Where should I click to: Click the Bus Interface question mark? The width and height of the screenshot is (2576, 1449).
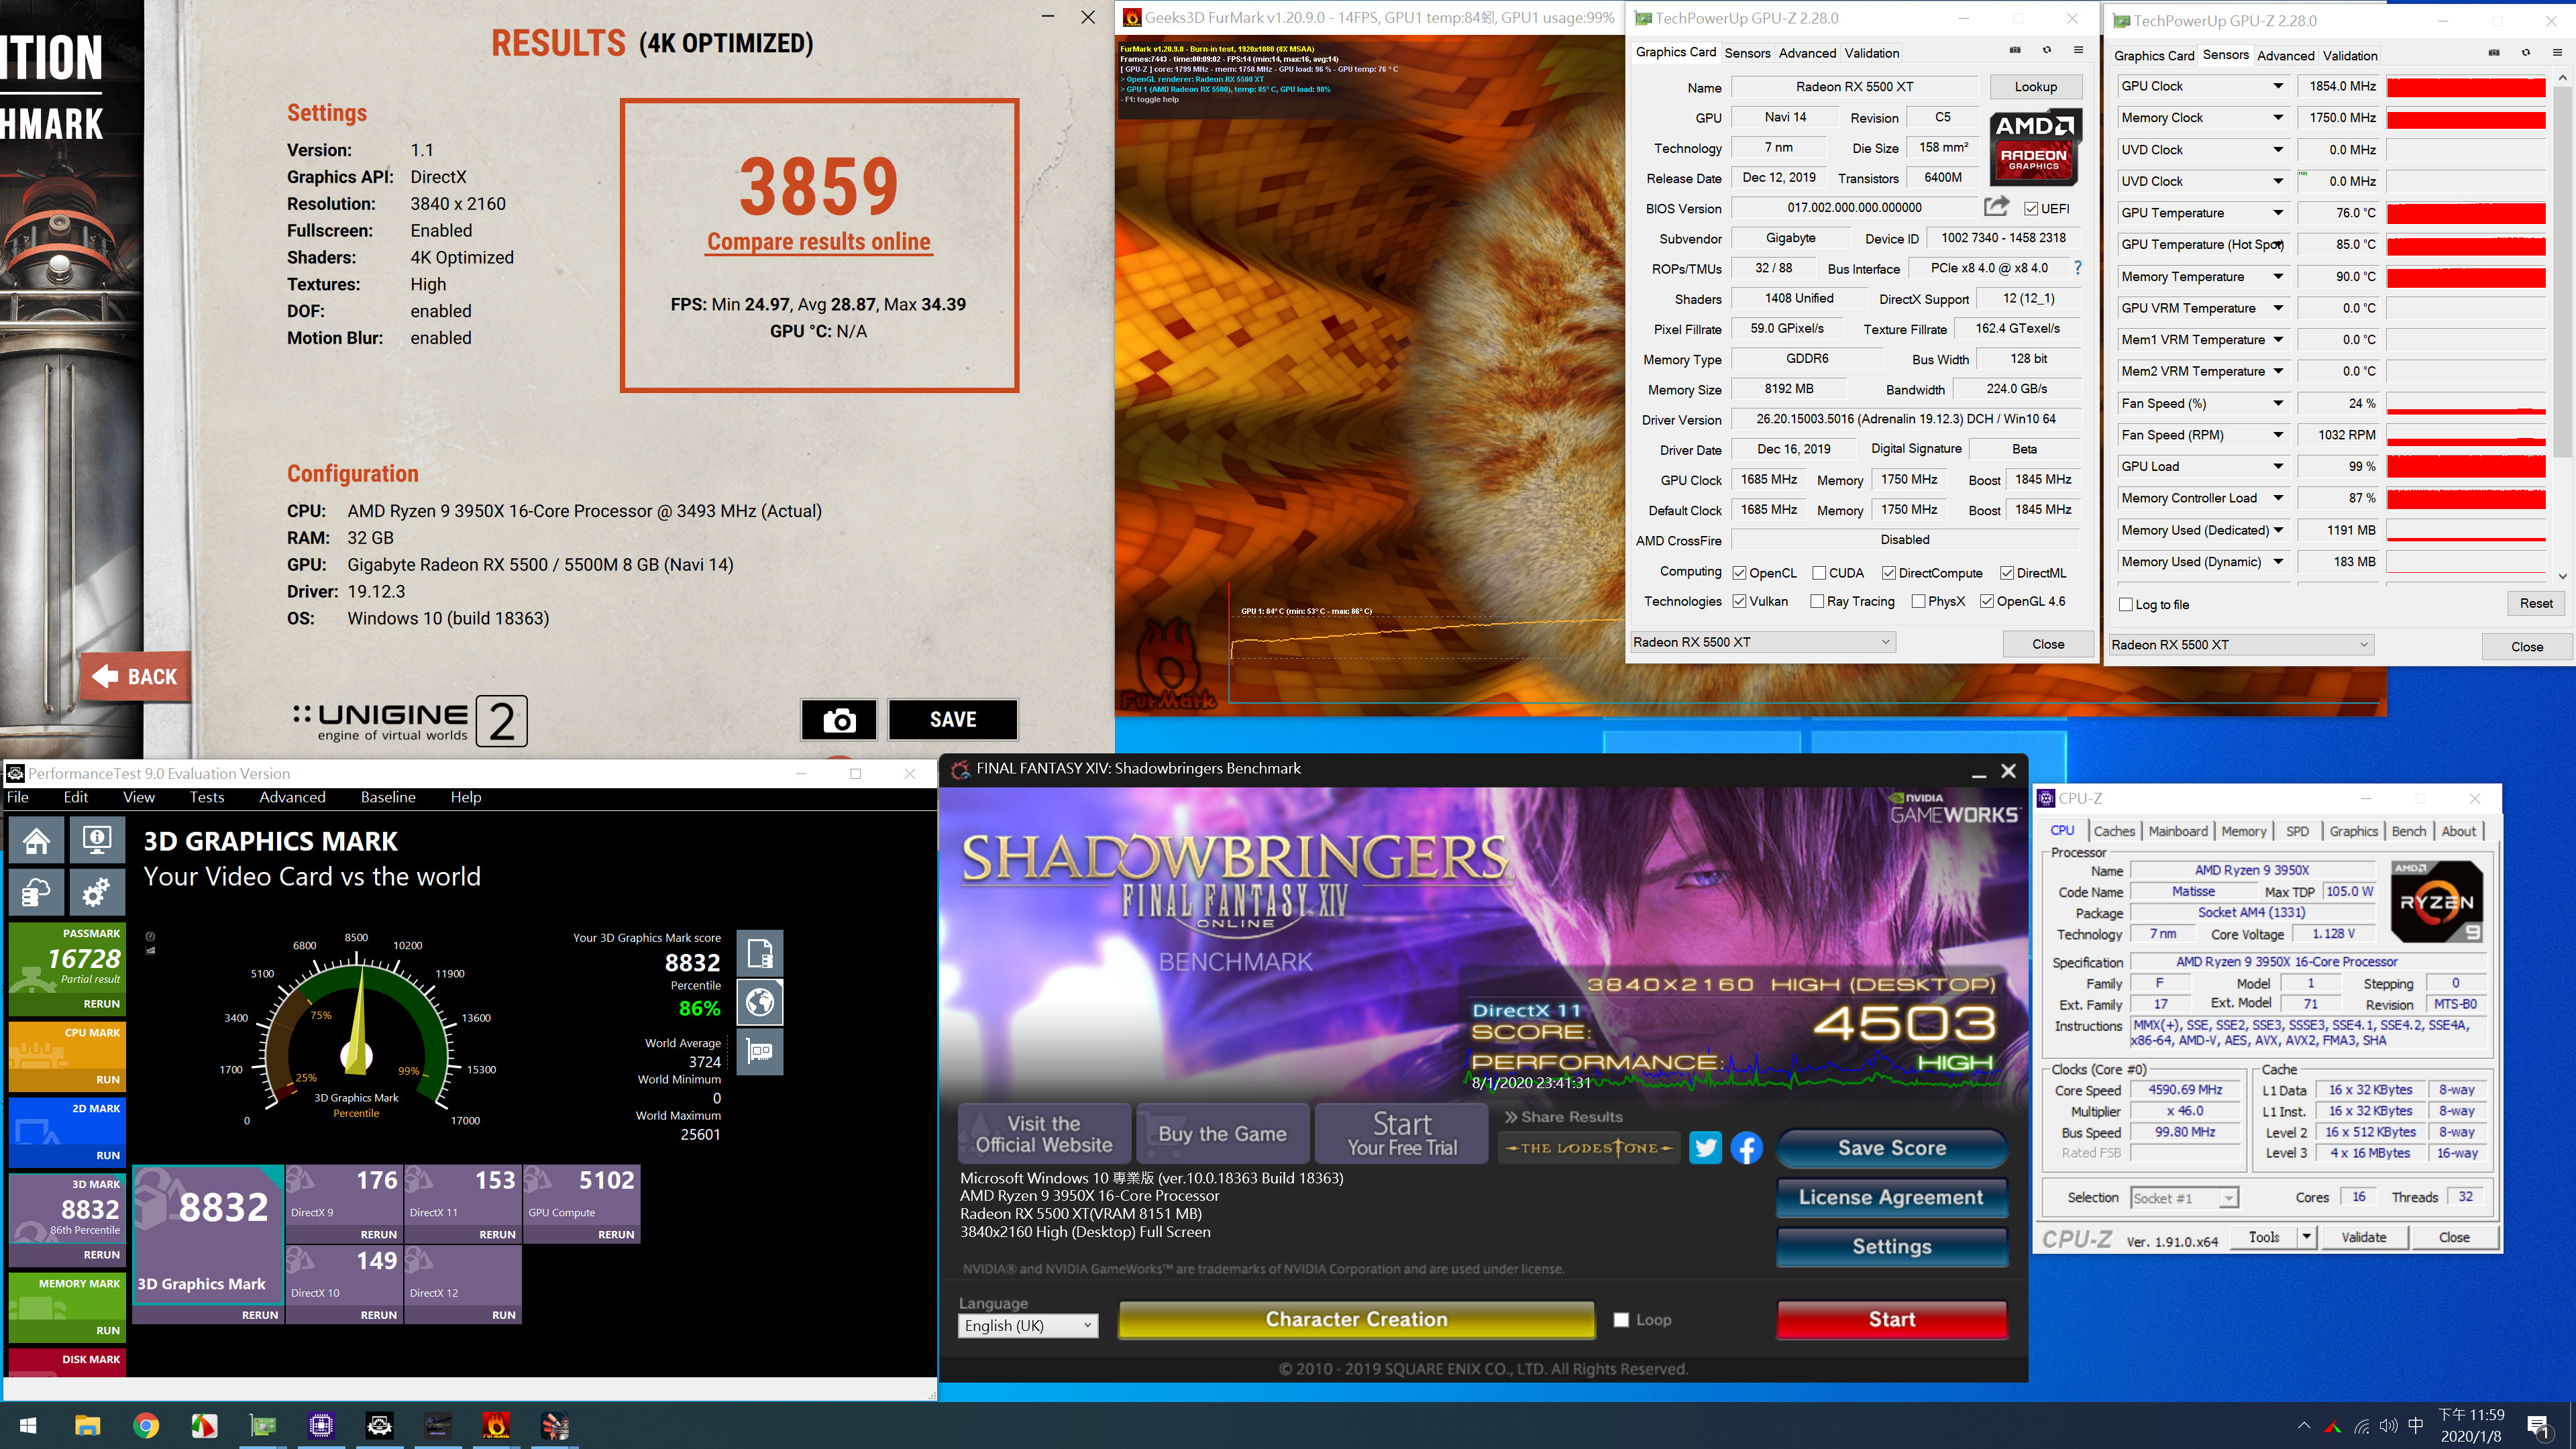(x=2078, y=268)
